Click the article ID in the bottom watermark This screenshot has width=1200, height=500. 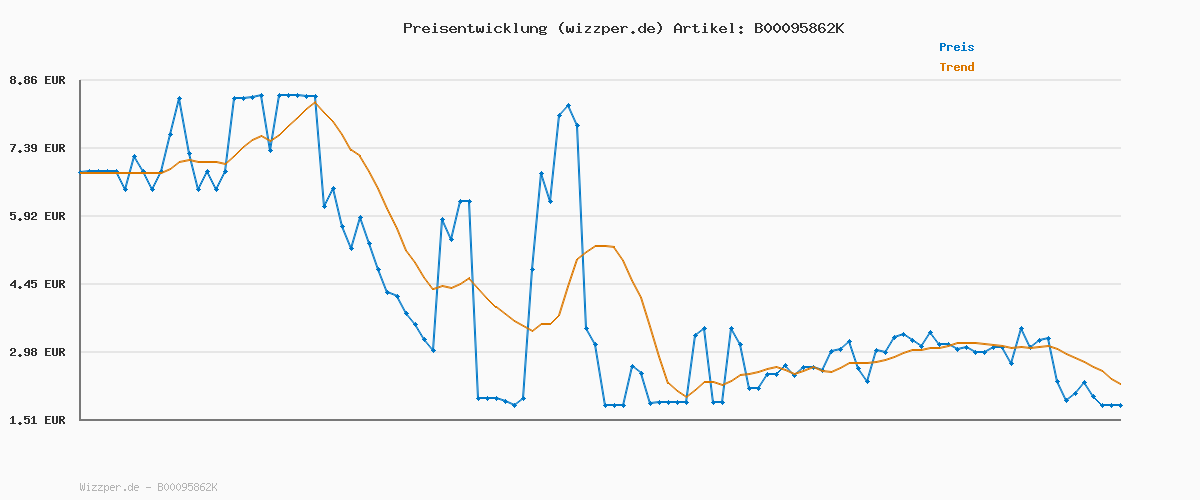[187, 487]
